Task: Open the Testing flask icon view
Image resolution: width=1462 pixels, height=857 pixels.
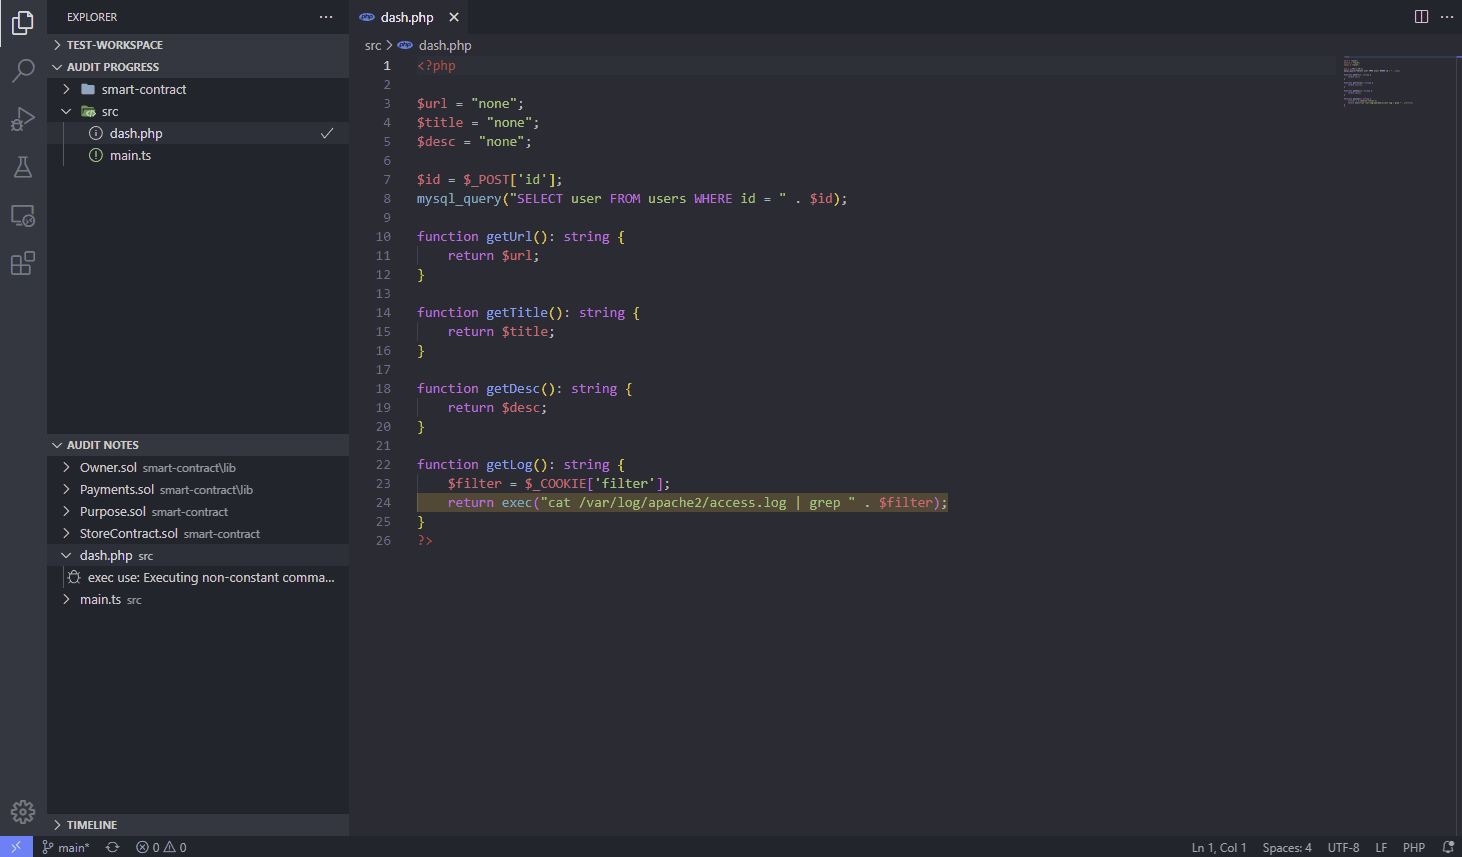Action: pos(23,167)
